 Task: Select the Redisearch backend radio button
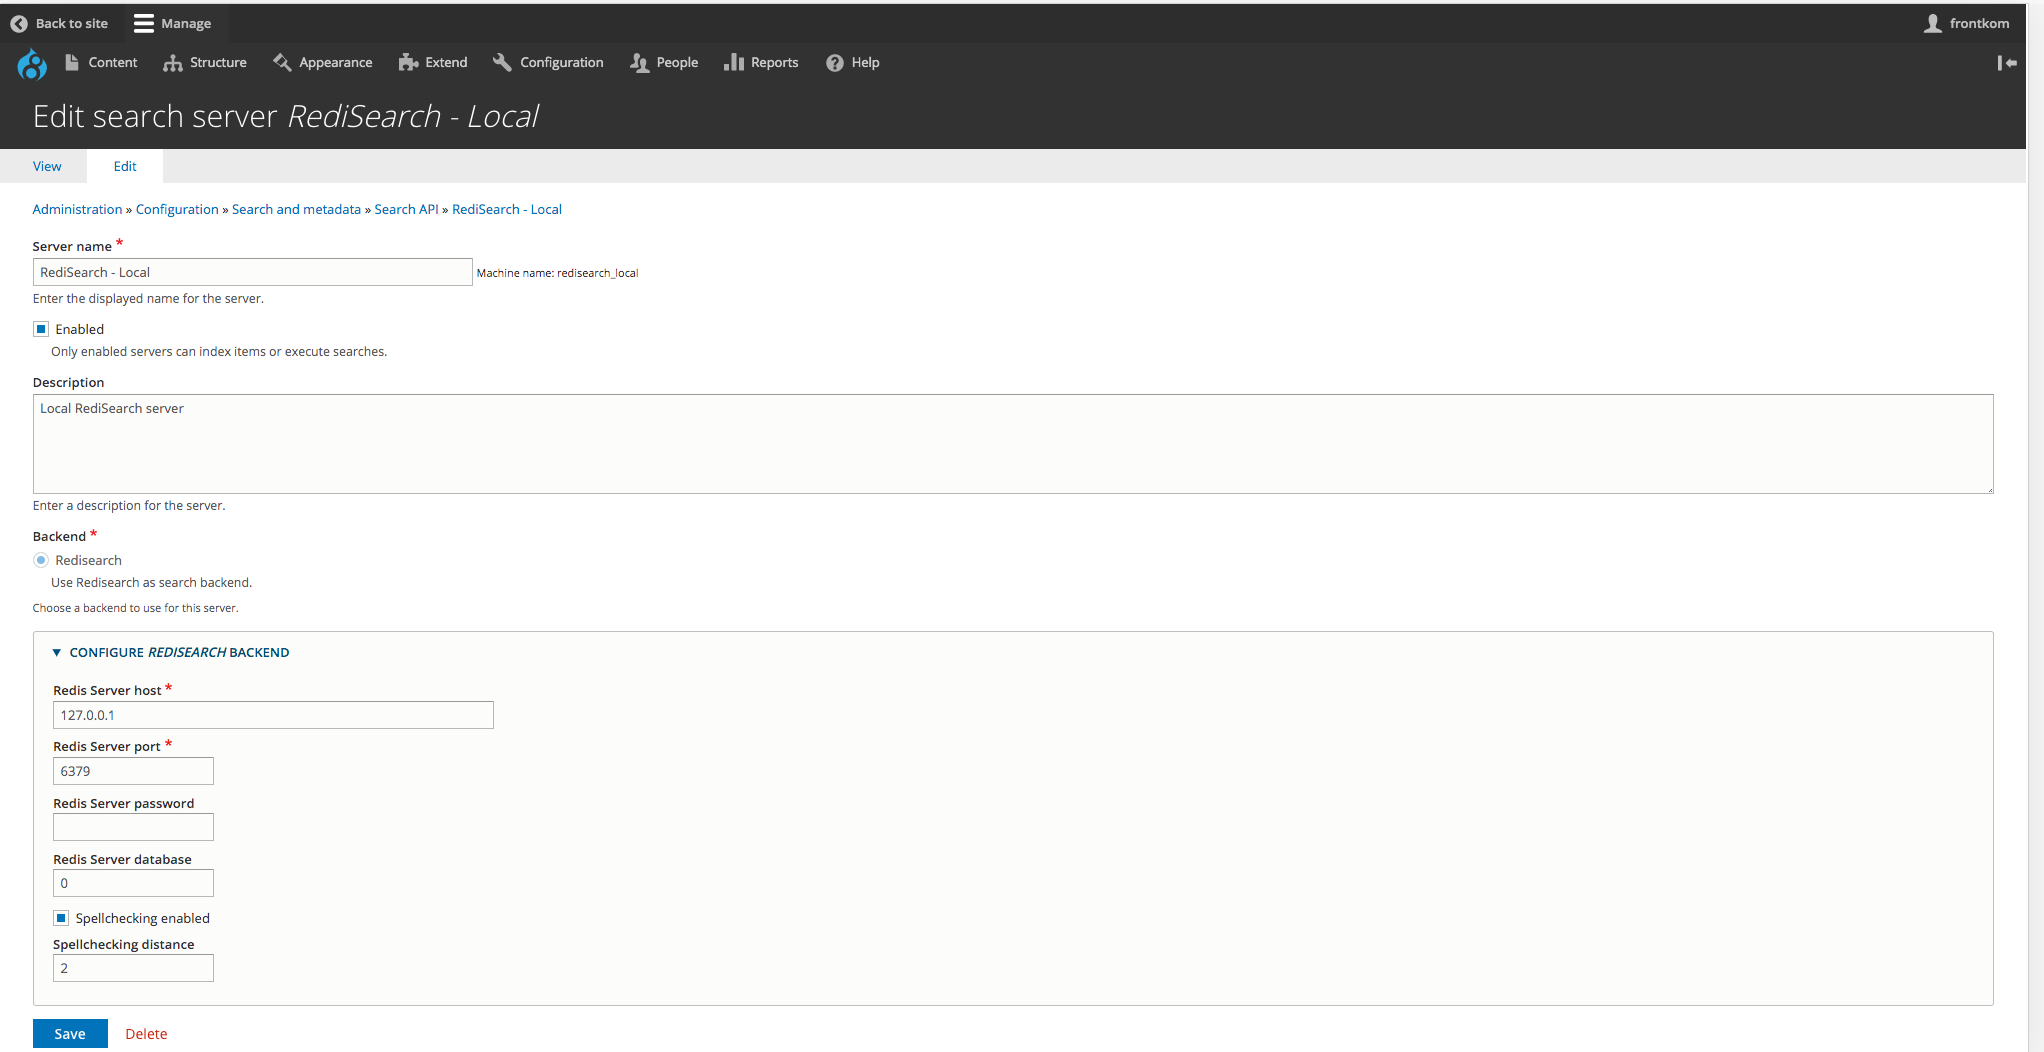coord(41,560)
